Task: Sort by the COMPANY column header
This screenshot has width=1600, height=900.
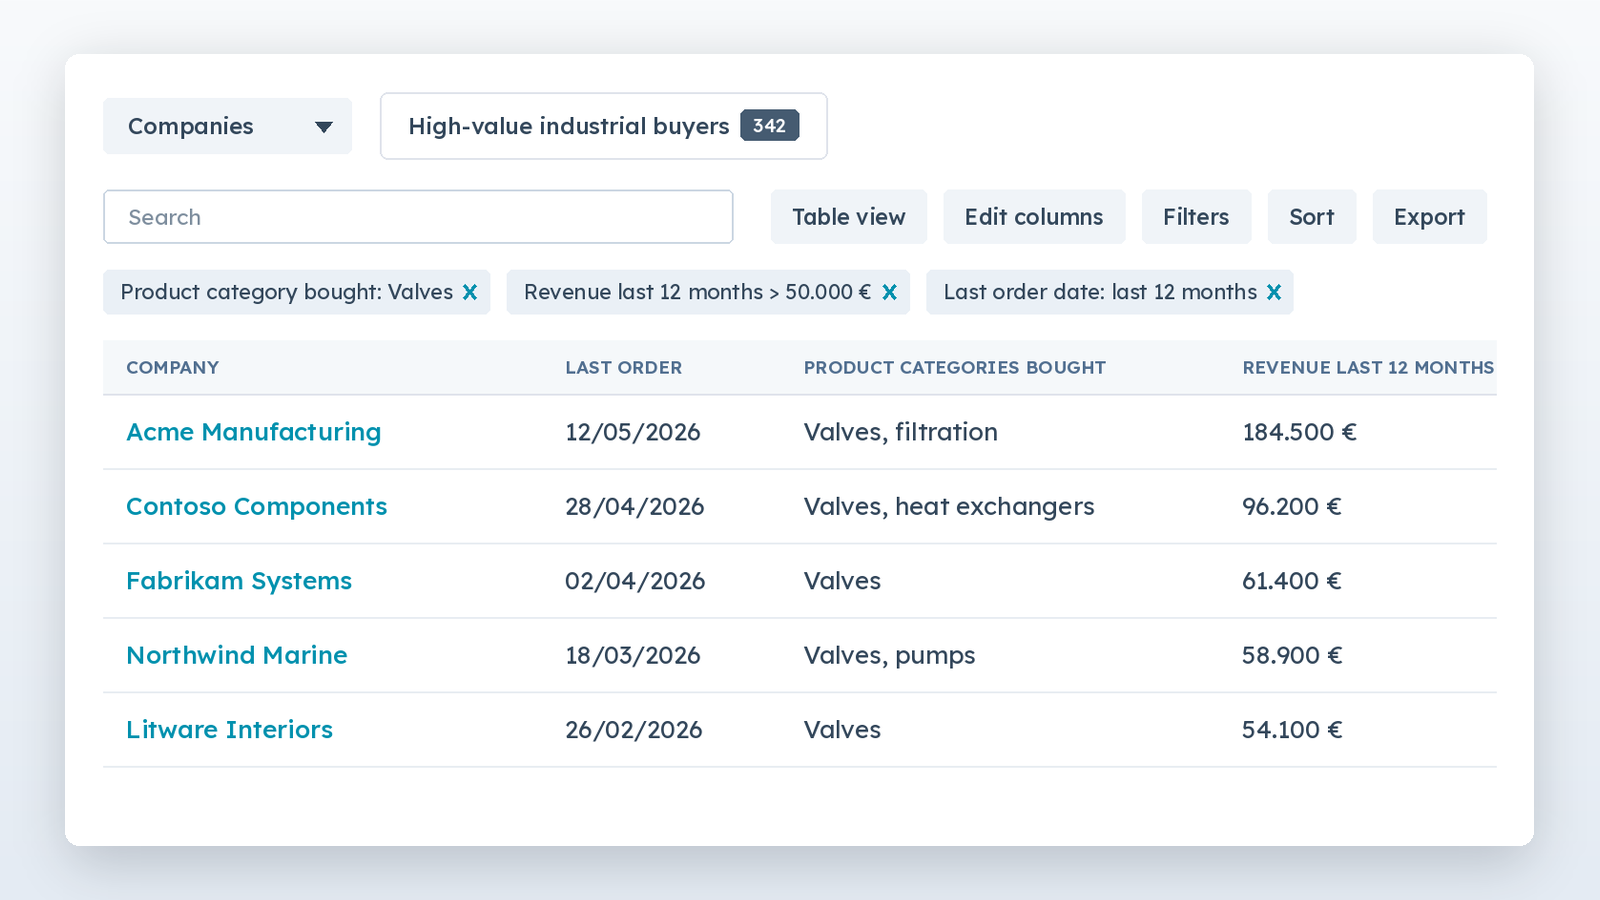Action: click(x=172, y=367)
